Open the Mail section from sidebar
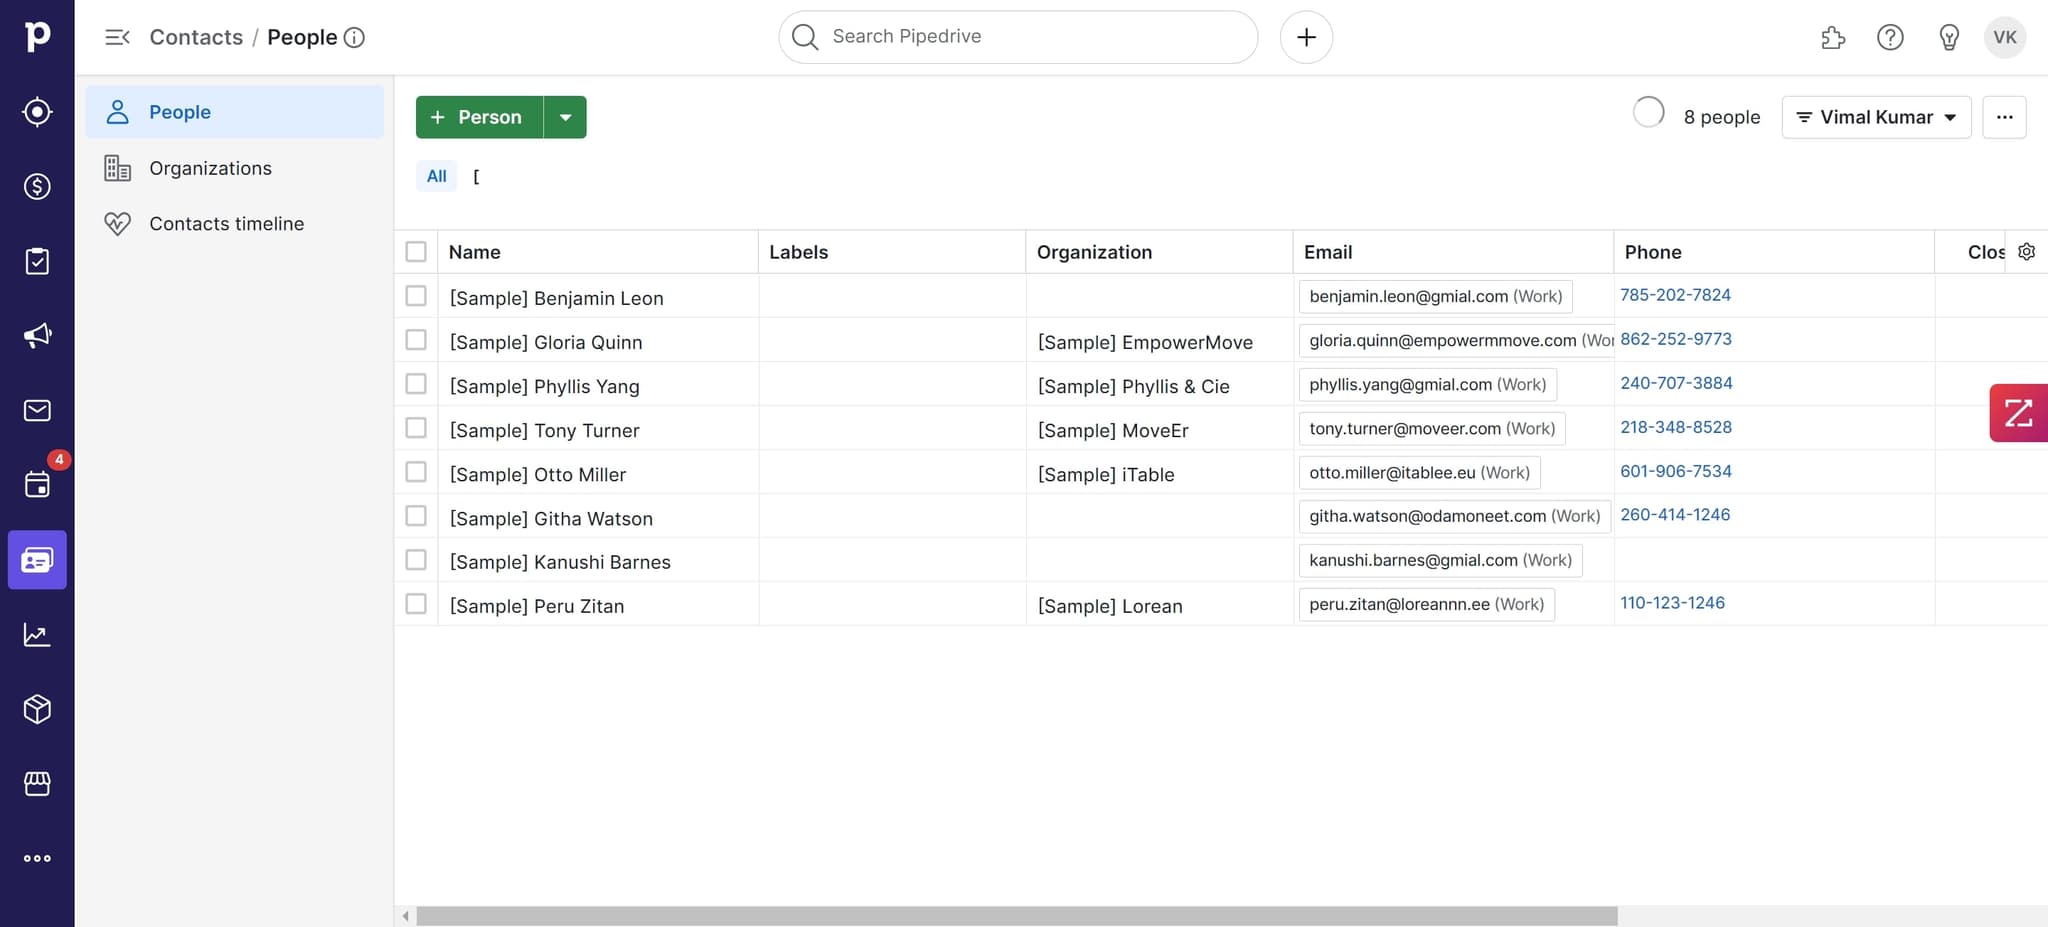Screen dimensions: 2048x927 pos(37,410)
